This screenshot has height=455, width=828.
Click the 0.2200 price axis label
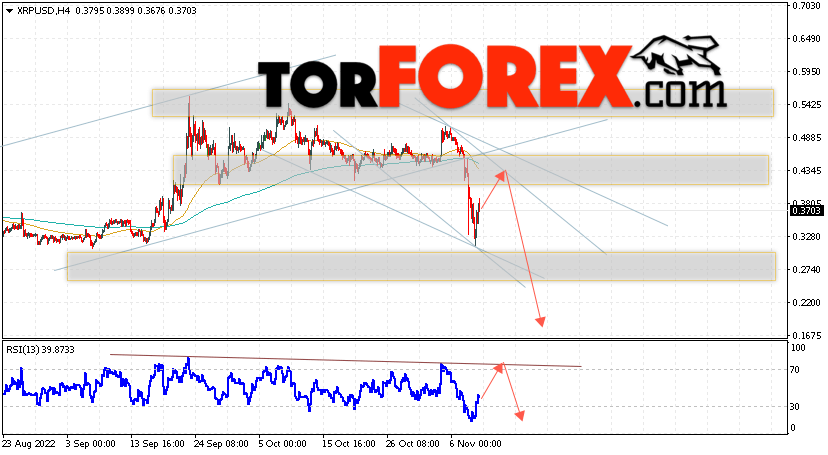pyautogui.click(x=806, y=302)
